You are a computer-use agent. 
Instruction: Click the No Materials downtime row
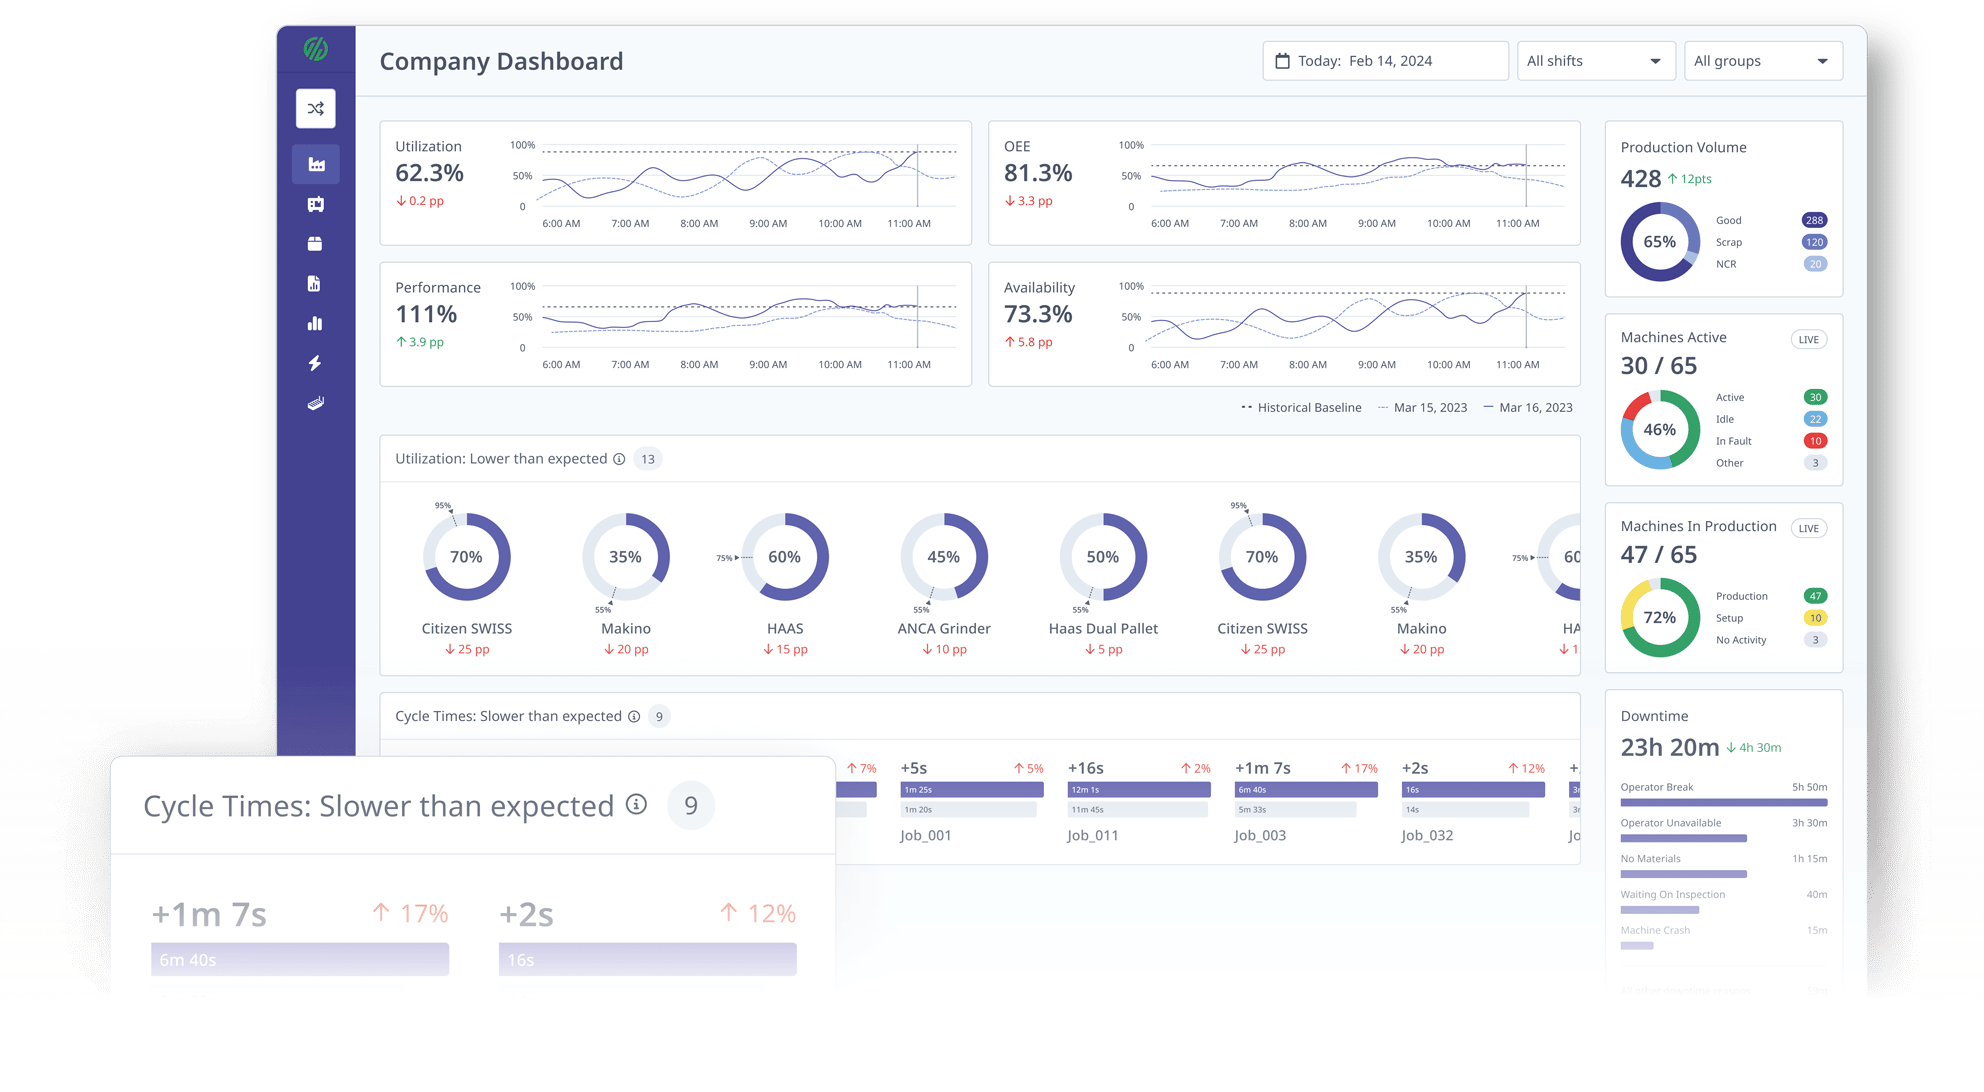(x=1724, y=866)
